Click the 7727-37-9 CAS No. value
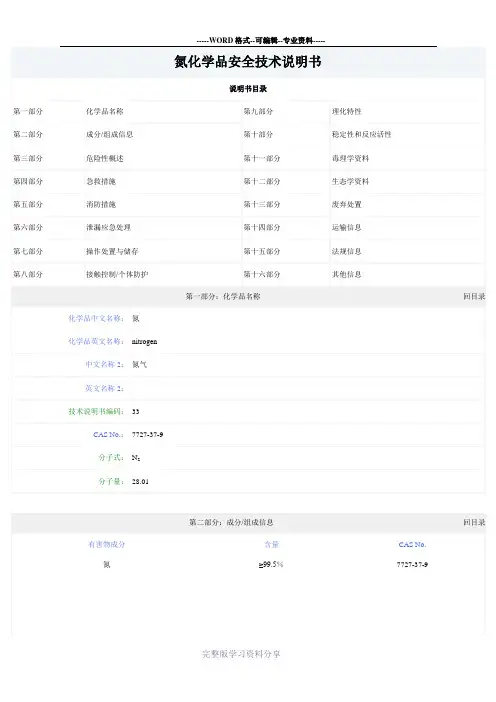 pyautogui.click(x=147, y=435)
